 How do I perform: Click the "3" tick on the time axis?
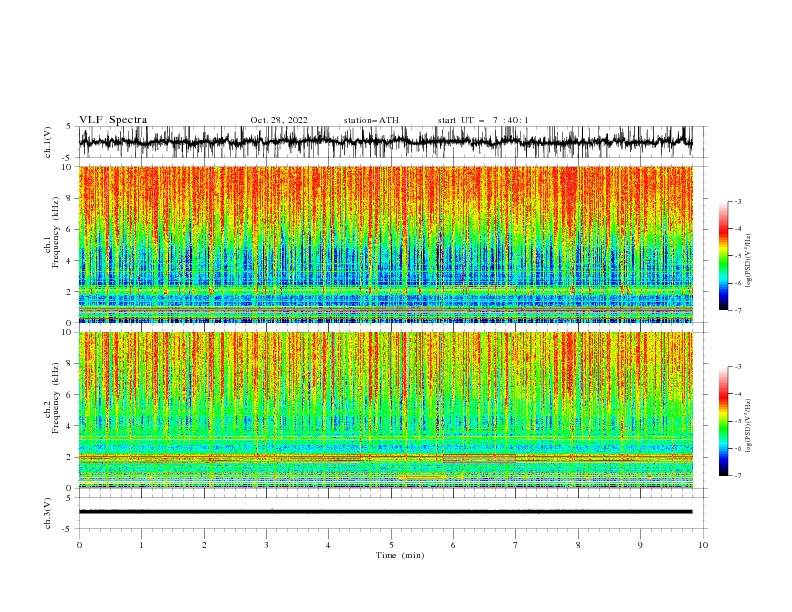[x=267, y=545]
